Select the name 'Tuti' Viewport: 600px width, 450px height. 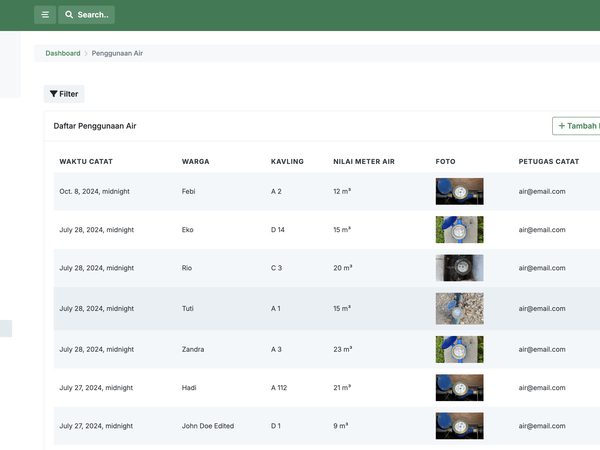click(188, 308)
